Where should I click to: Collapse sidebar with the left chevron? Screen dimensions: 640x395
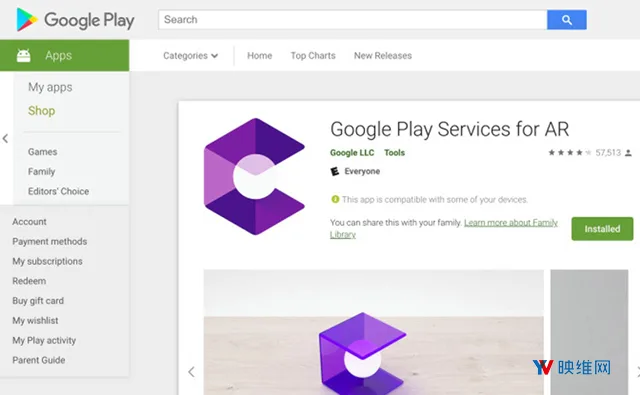pos(5,138)
